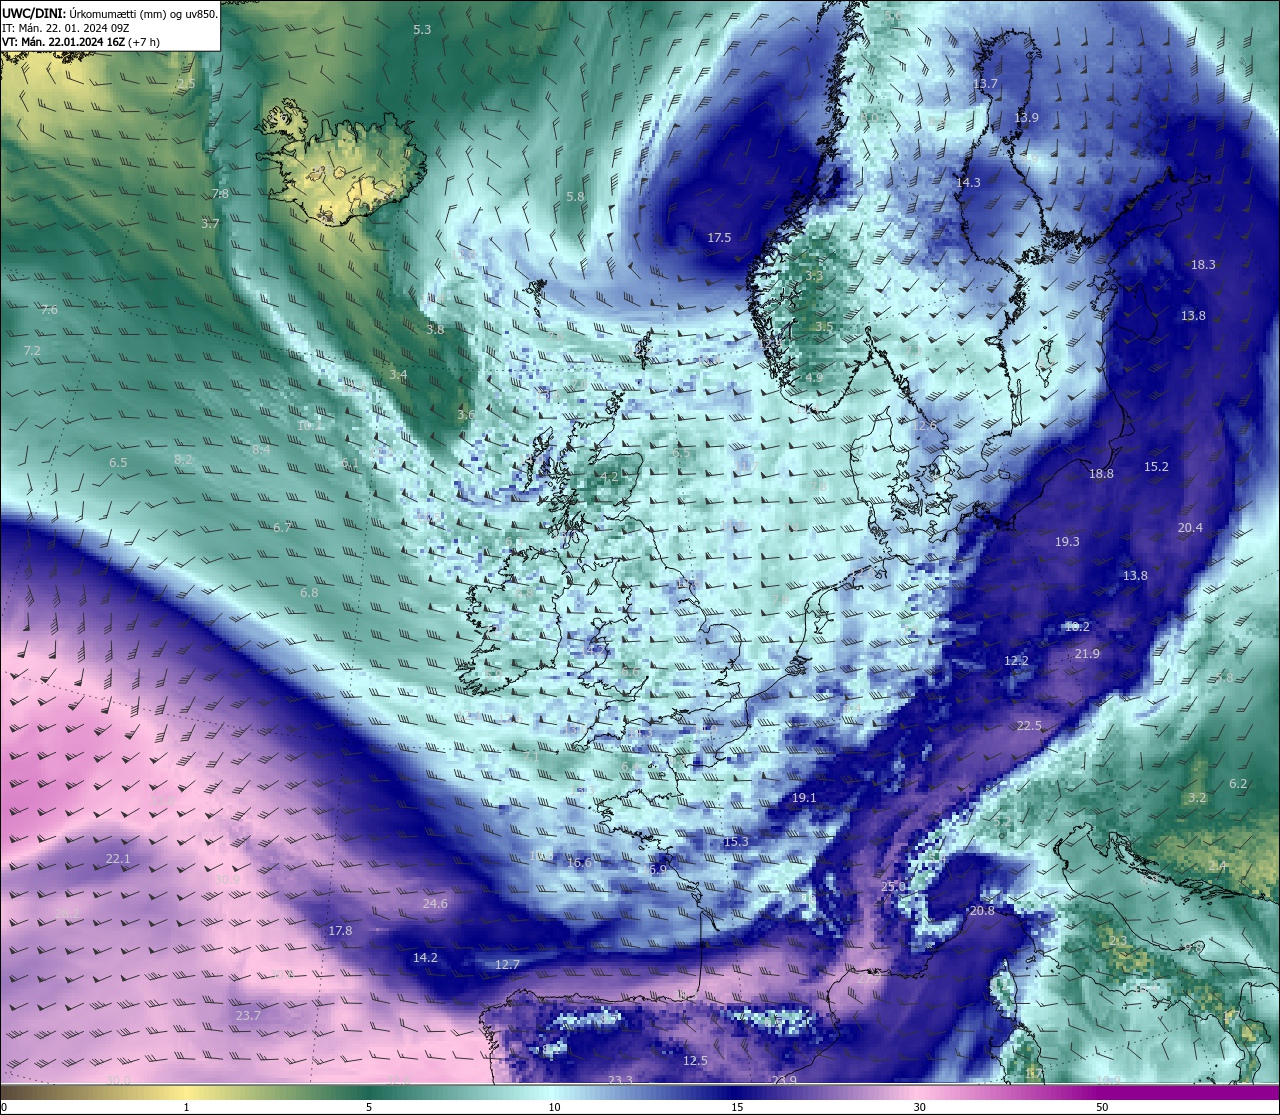Screen dimensions: 1280x1115
Task: Click the 15.3 map value
Action: 736,842
